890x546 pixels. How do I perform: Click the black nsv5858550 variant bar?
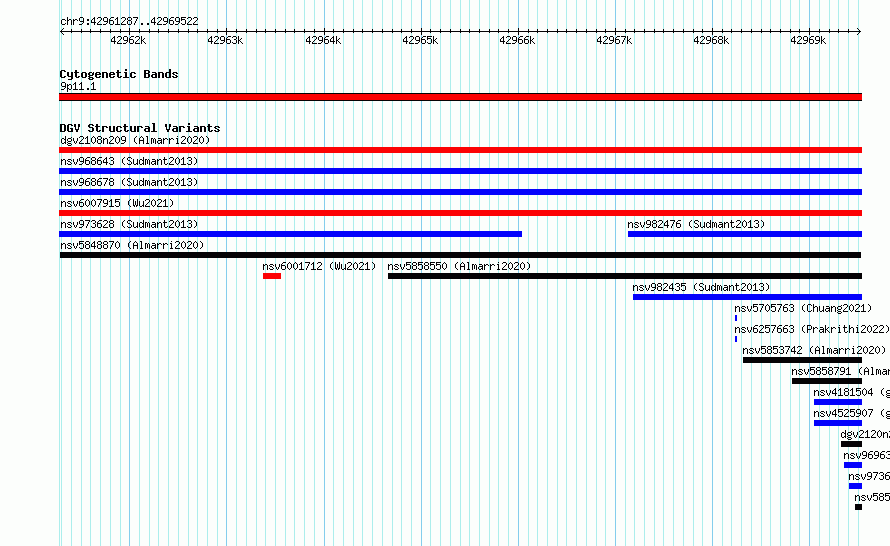coord(625,276)
